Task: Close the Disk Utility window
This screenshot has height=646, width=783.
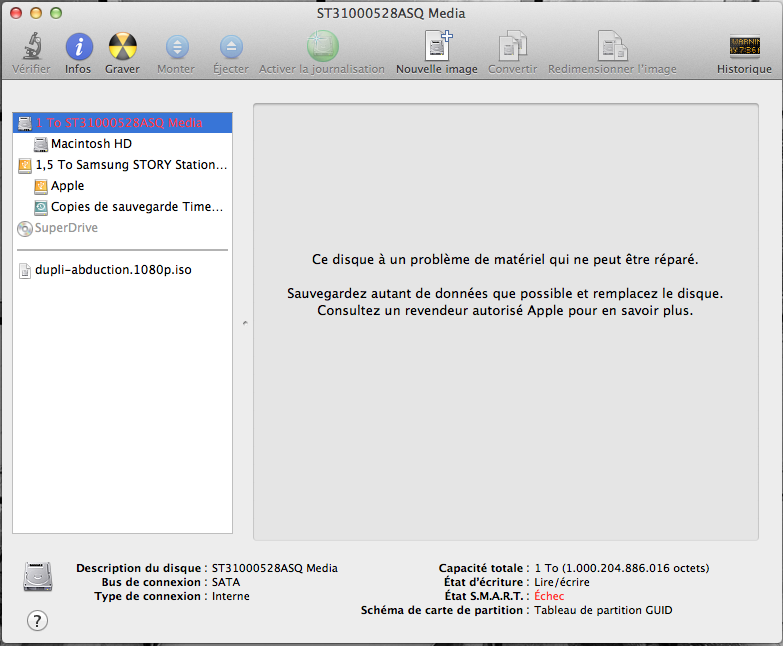Action: coord(16,13)
